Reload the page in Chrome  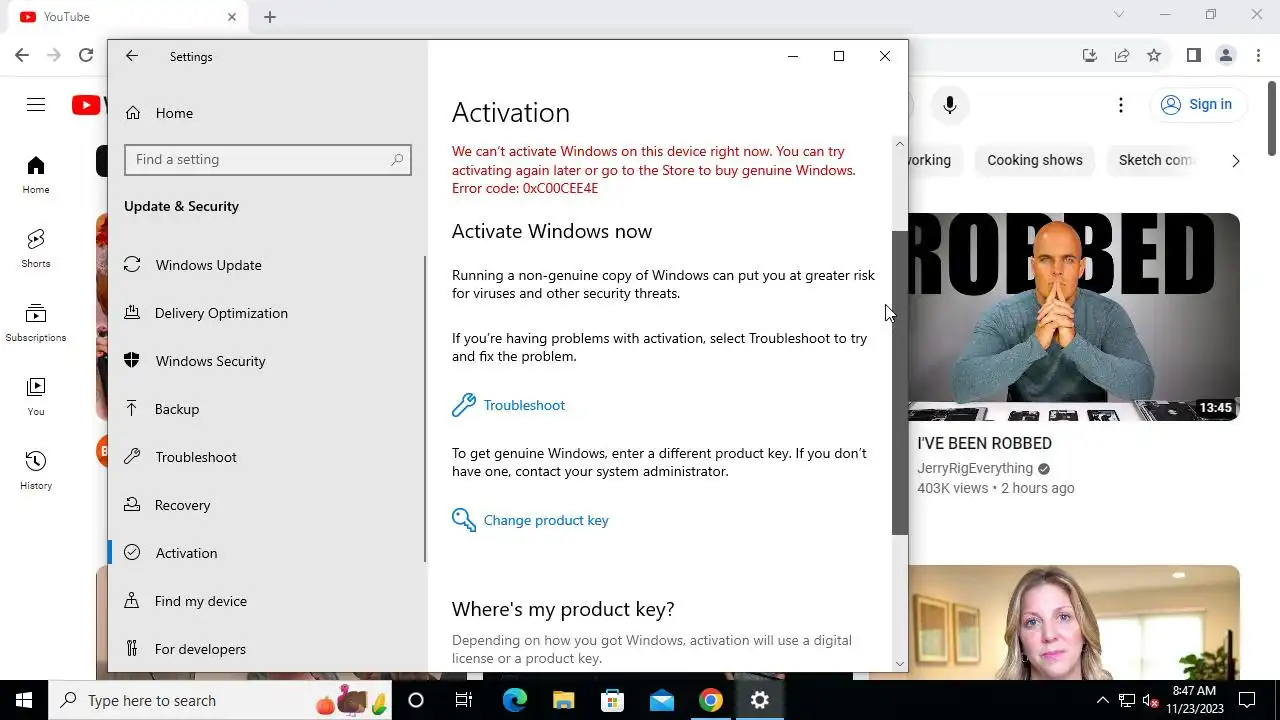(86, 55)
